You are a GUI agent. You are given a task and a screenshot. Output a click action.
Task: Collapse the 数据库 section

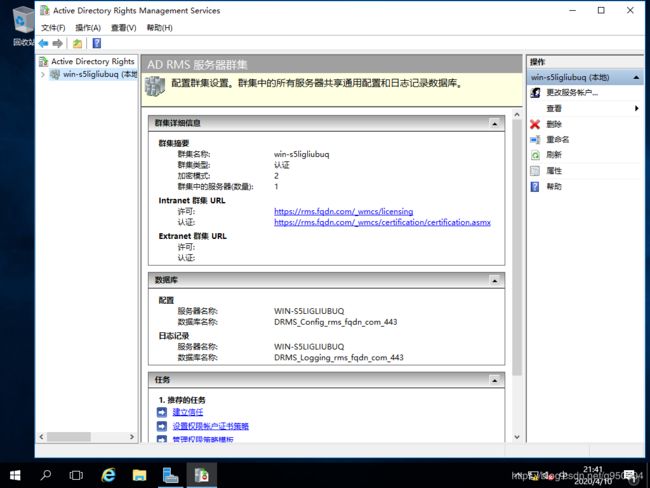pos(495,281)
